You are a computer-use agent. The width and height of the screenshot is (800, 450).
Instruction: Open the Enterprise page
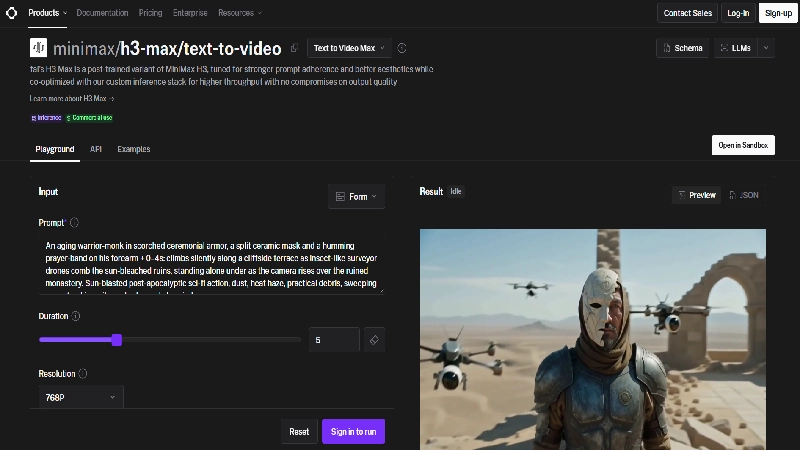click(190, 13)
